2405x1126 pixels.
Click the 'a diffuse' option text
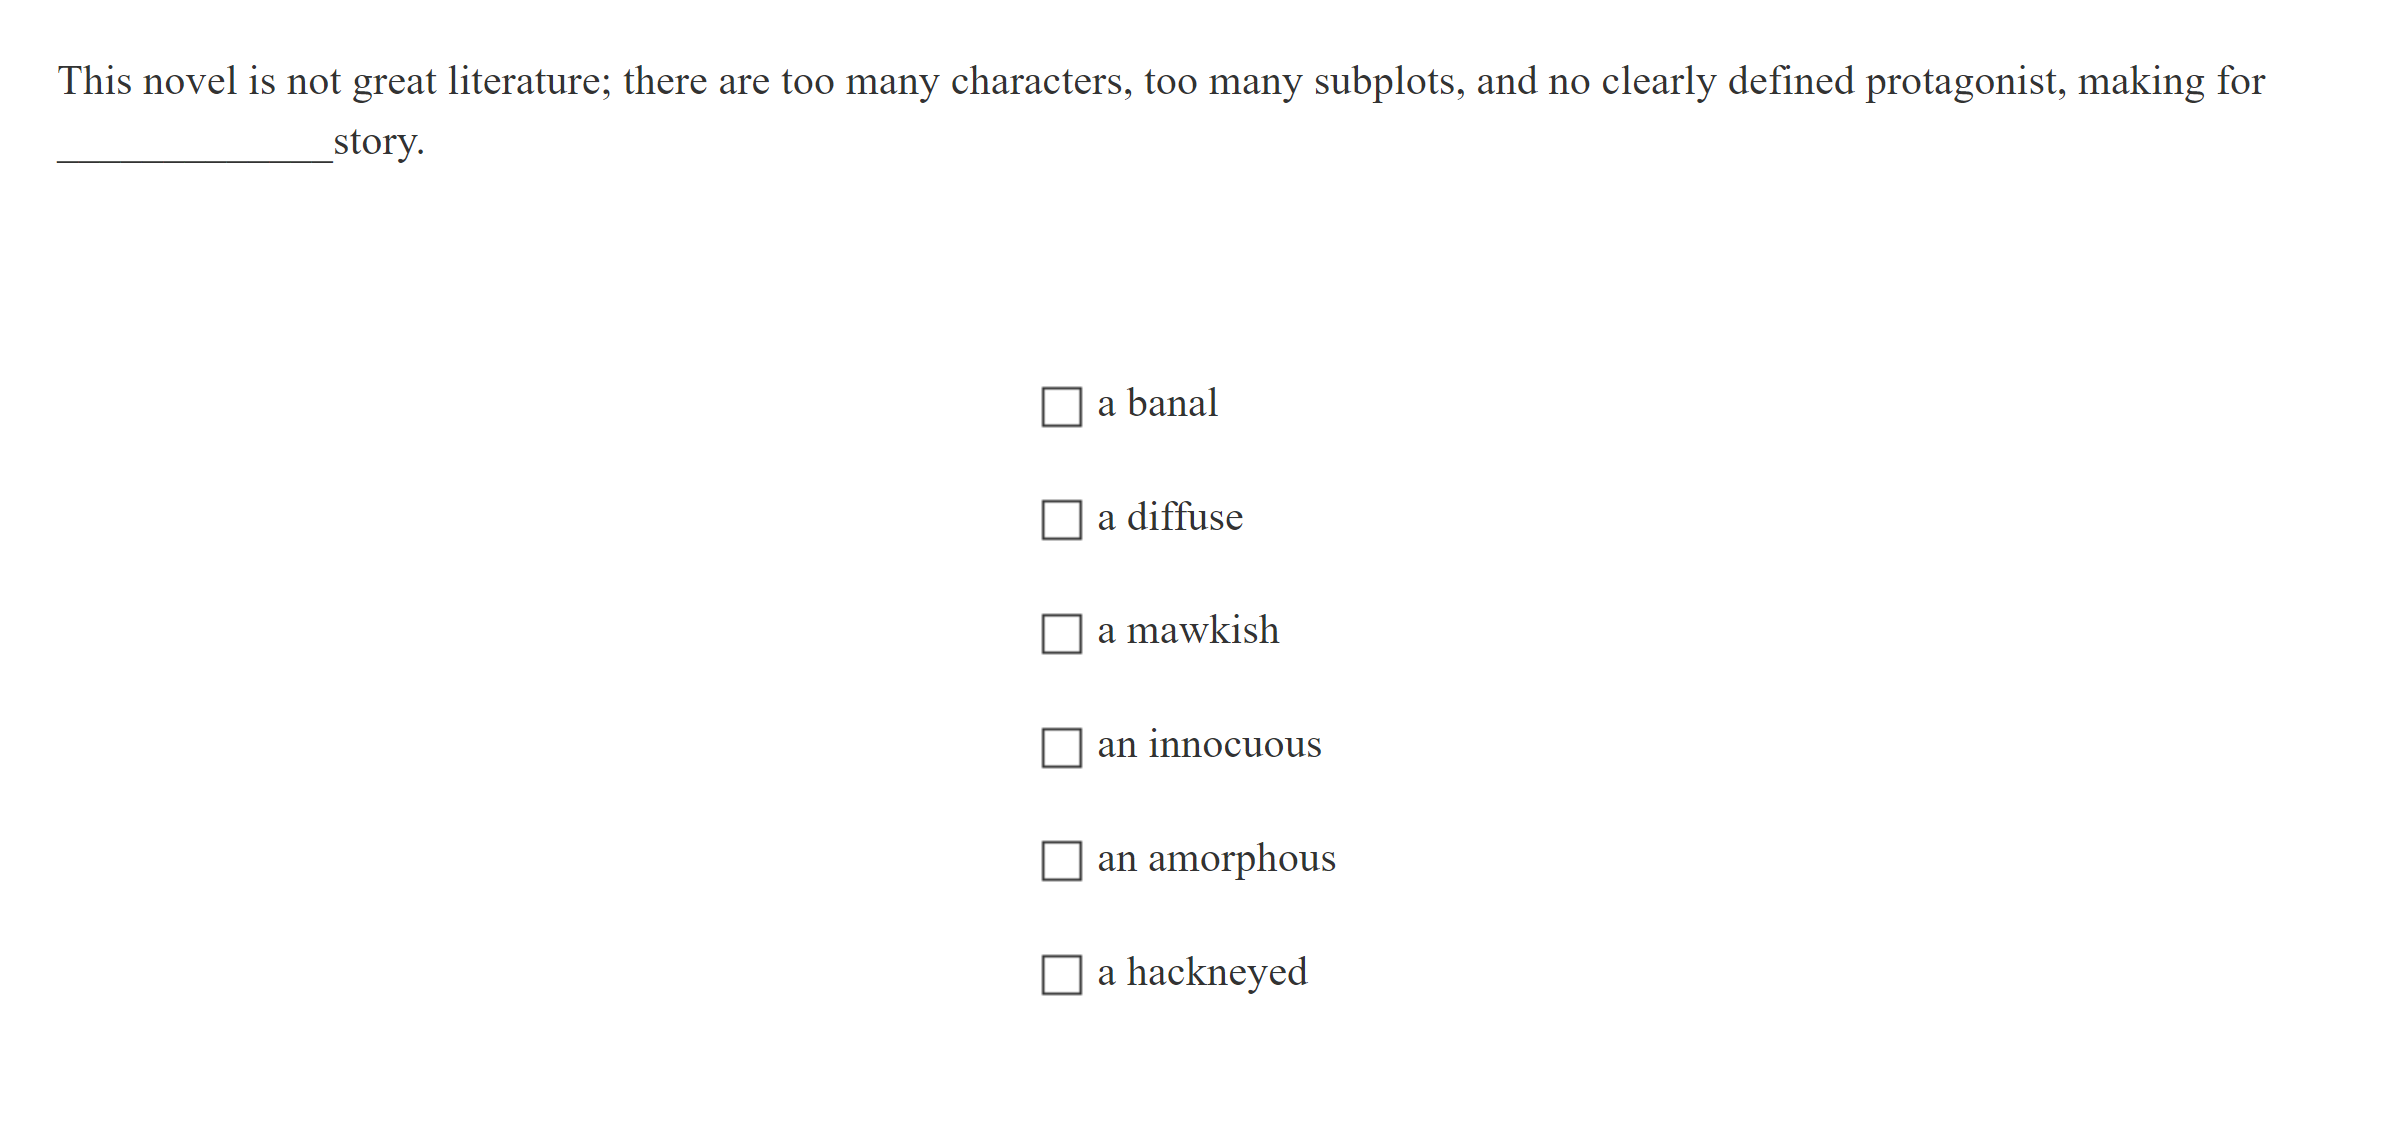[1170, 518]
